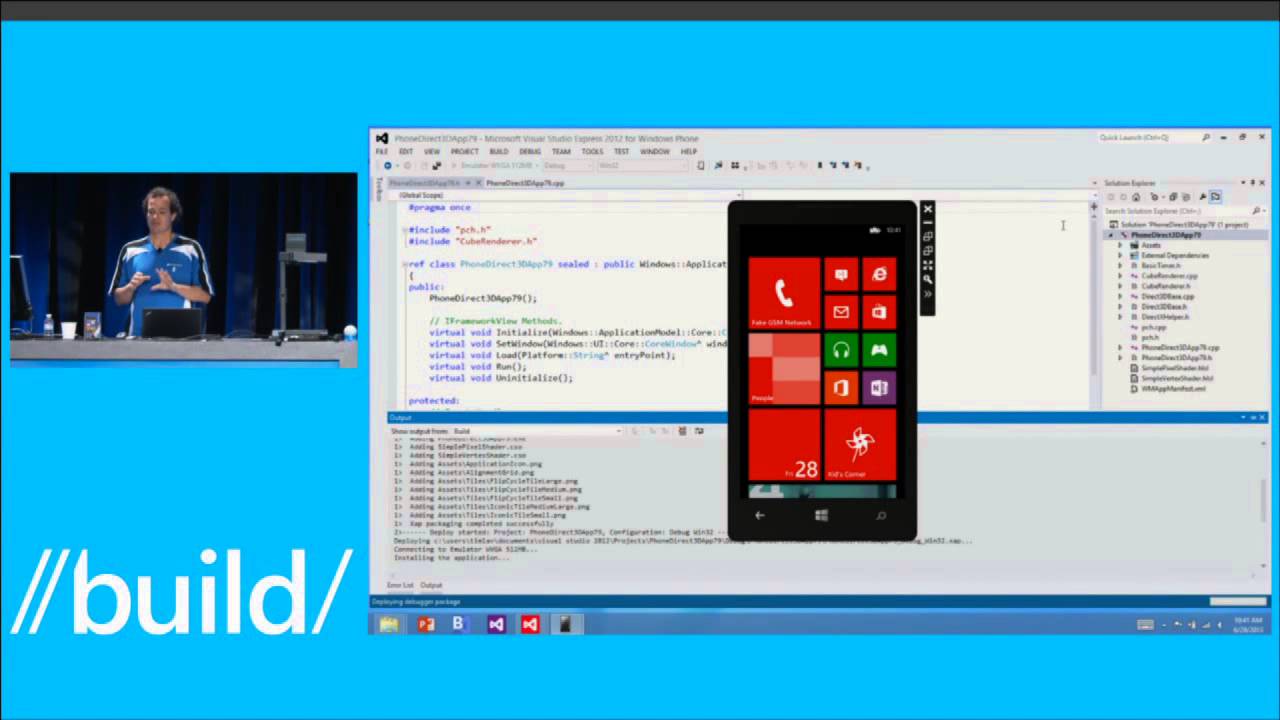Click the purple Visual Studio taskbar icon
This screenshot has width=1280, height=720.
tap(496, 624)
